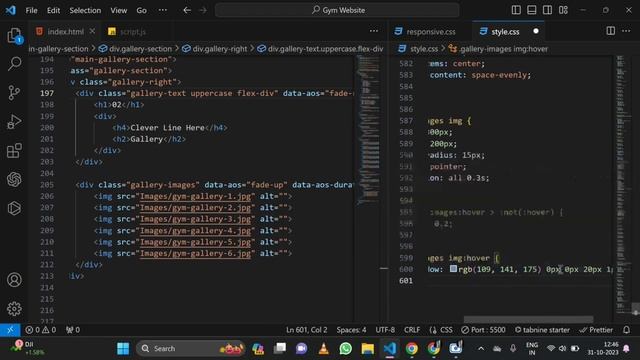Open the Edit menu
640x360 pixels.
53,10
